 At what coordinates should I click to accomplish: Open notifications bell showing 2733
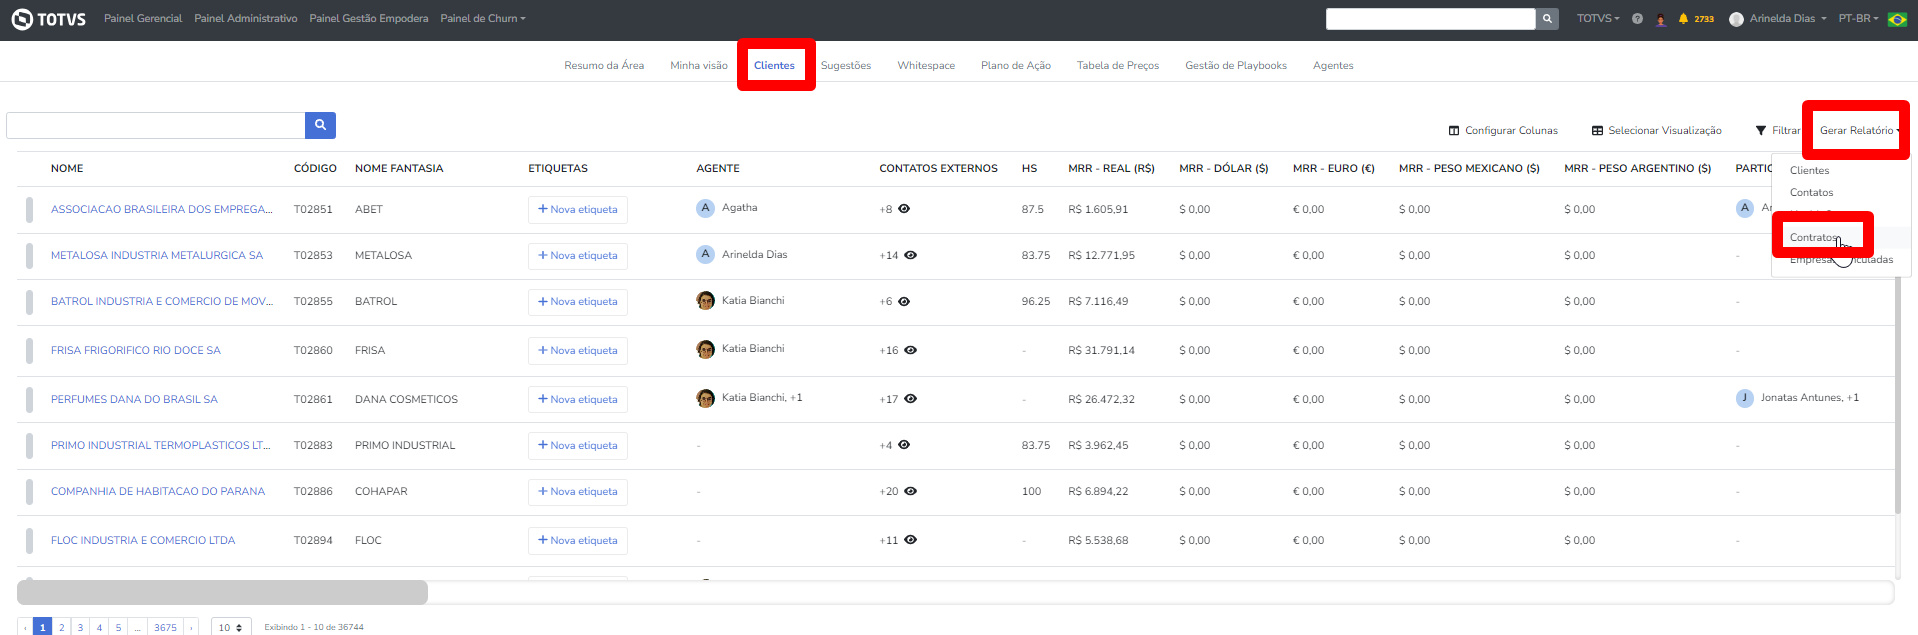click(x=1695, y=19)
